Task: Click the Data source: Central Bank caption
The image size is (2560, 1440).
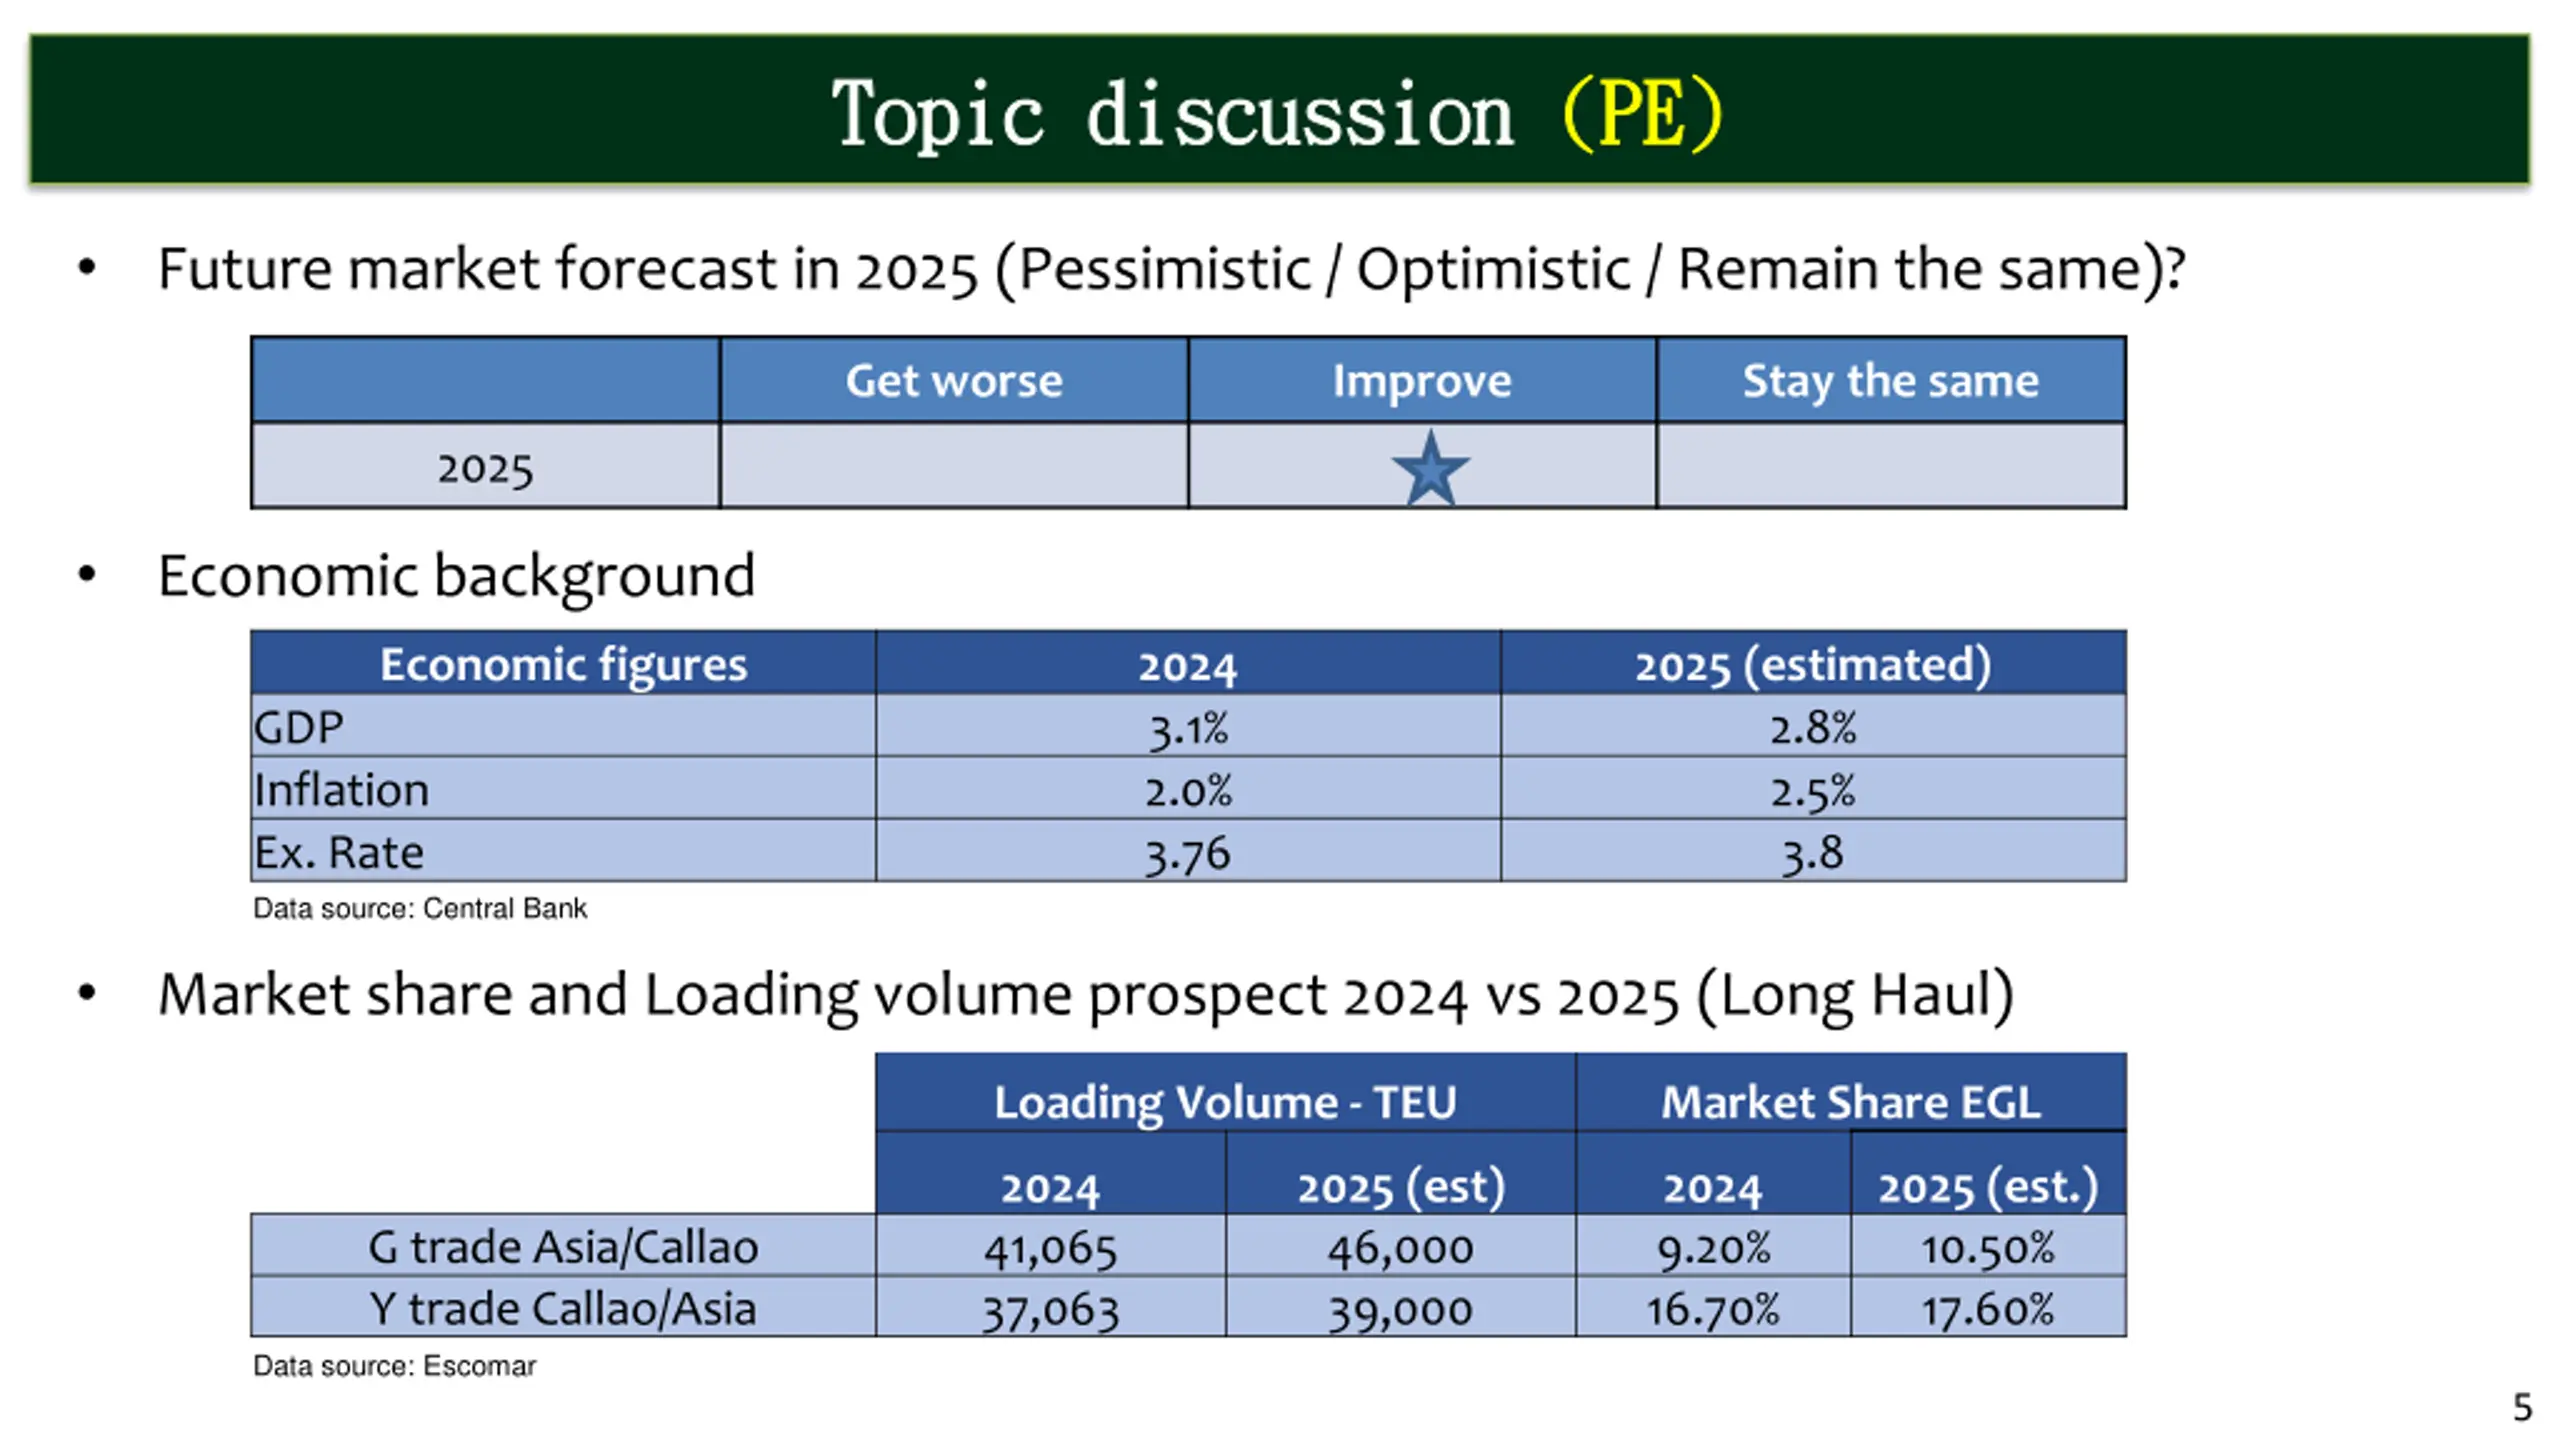Action: [419, 908]
